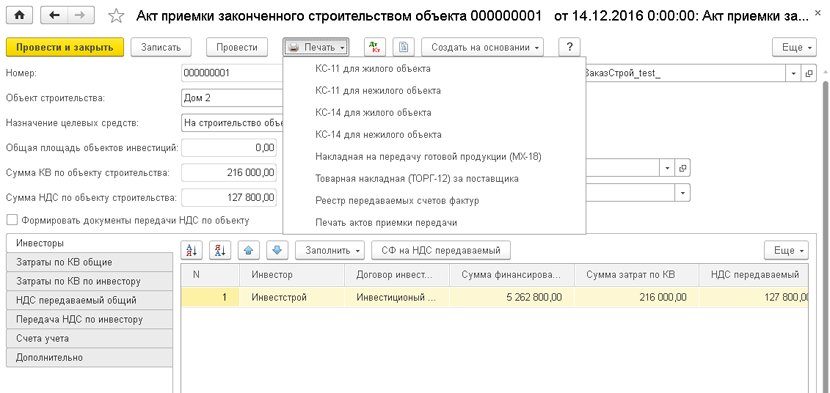Add document to favorites star
830x393 pixels.
tap(115, 16)
